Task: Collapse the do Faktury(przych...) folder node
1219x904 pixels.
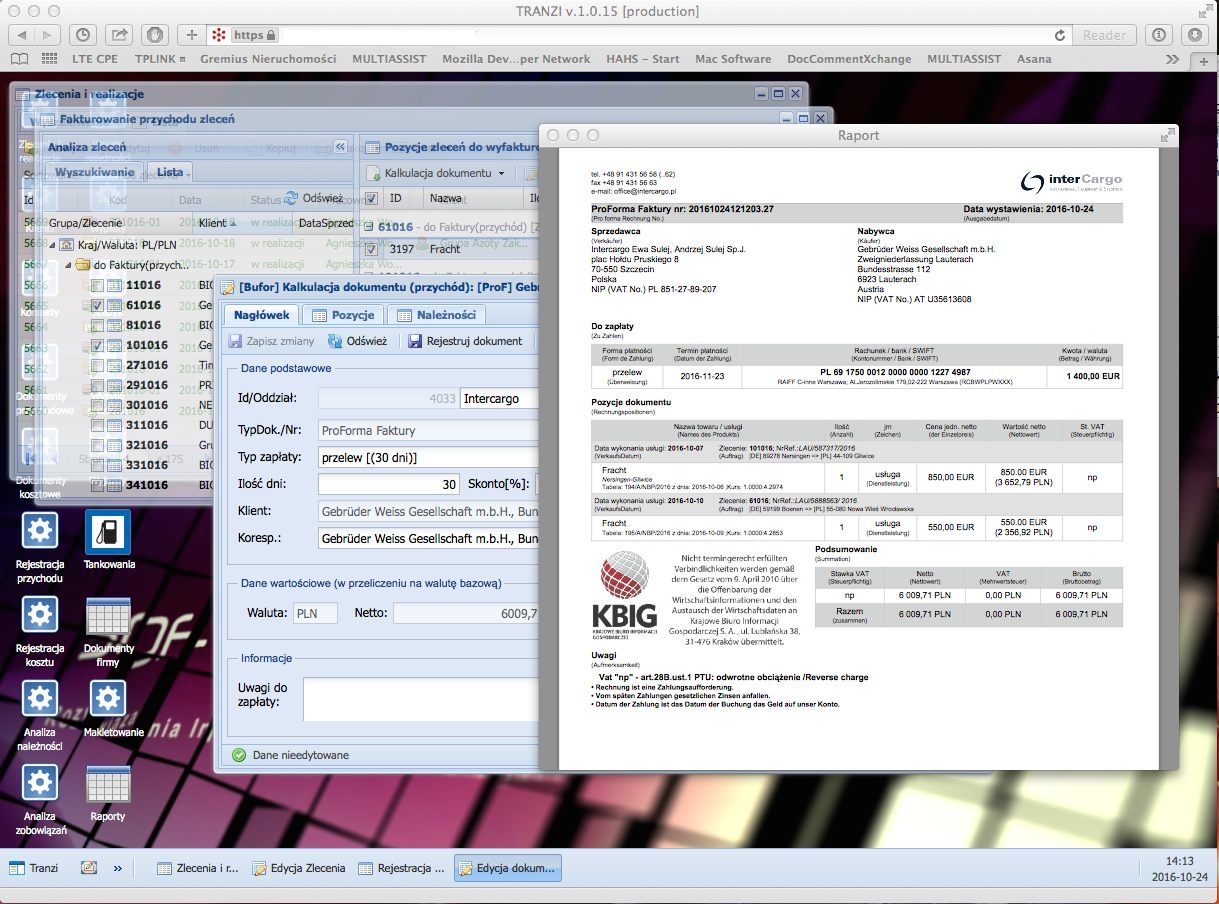Action: pyautogui.click(x=70, y=265)
